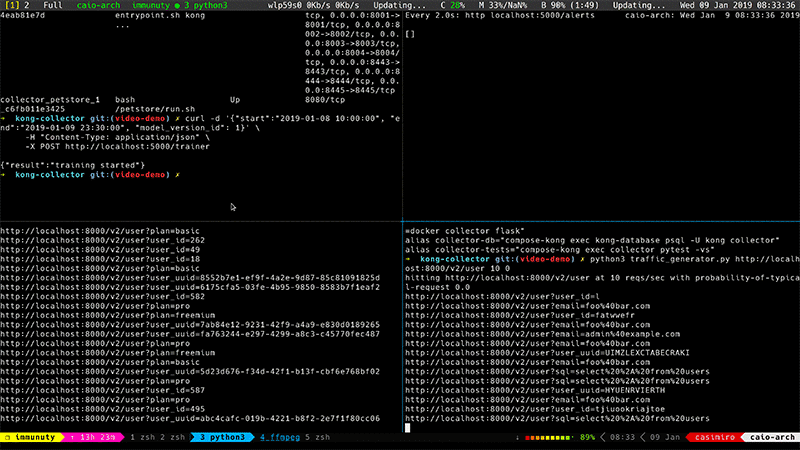The image size is (800, 450).
Task: Click URL with user_id=587
Action: (103, 390)
